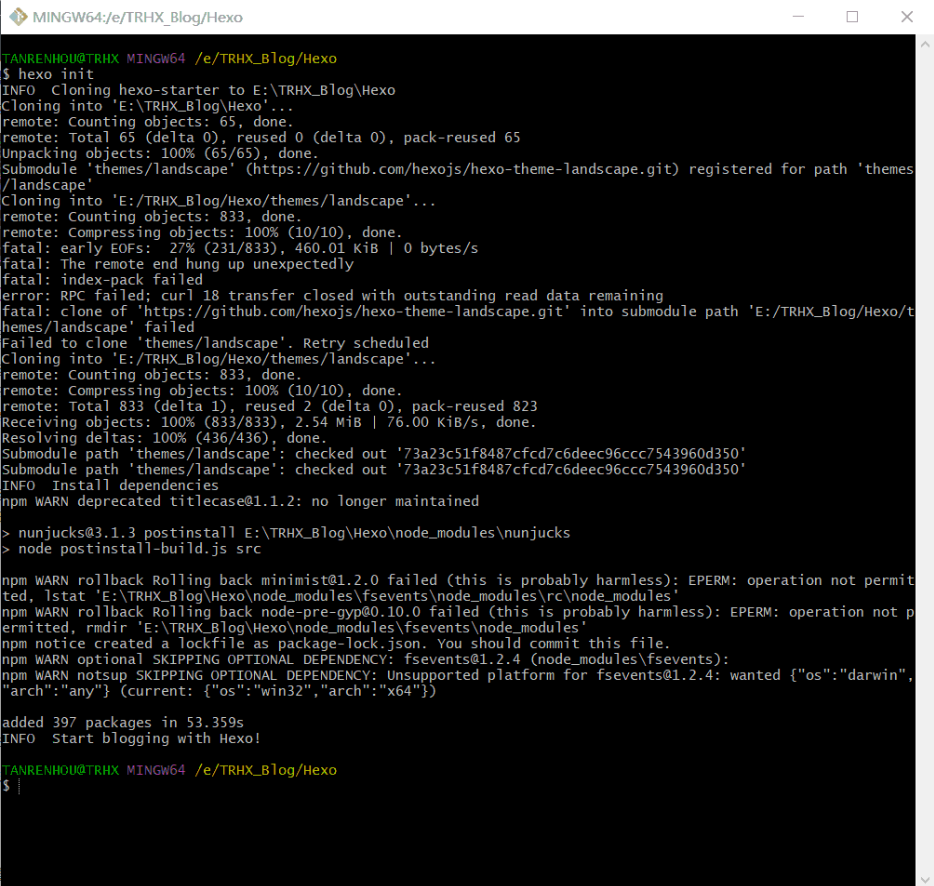Screen dimensions: 934x886
Task: Click the final '$' prompt cursor line
Action: [12, 786]
